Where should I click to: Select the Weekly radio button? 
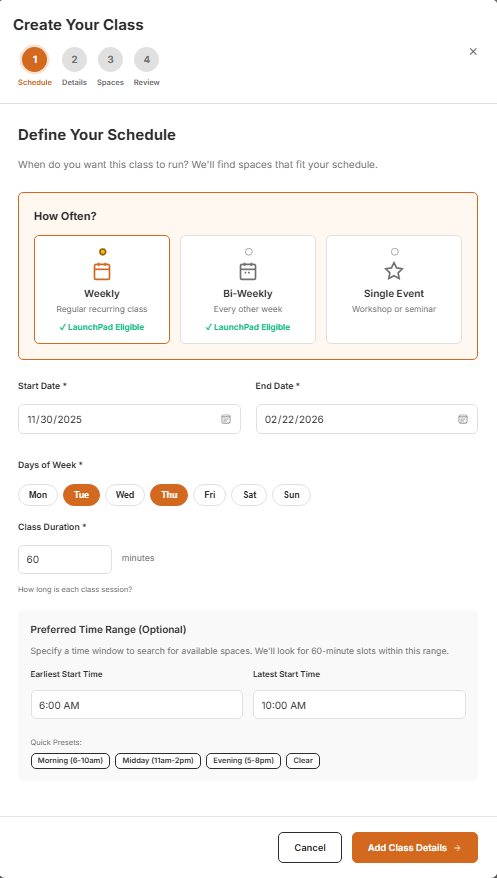[x=102, y=252]
